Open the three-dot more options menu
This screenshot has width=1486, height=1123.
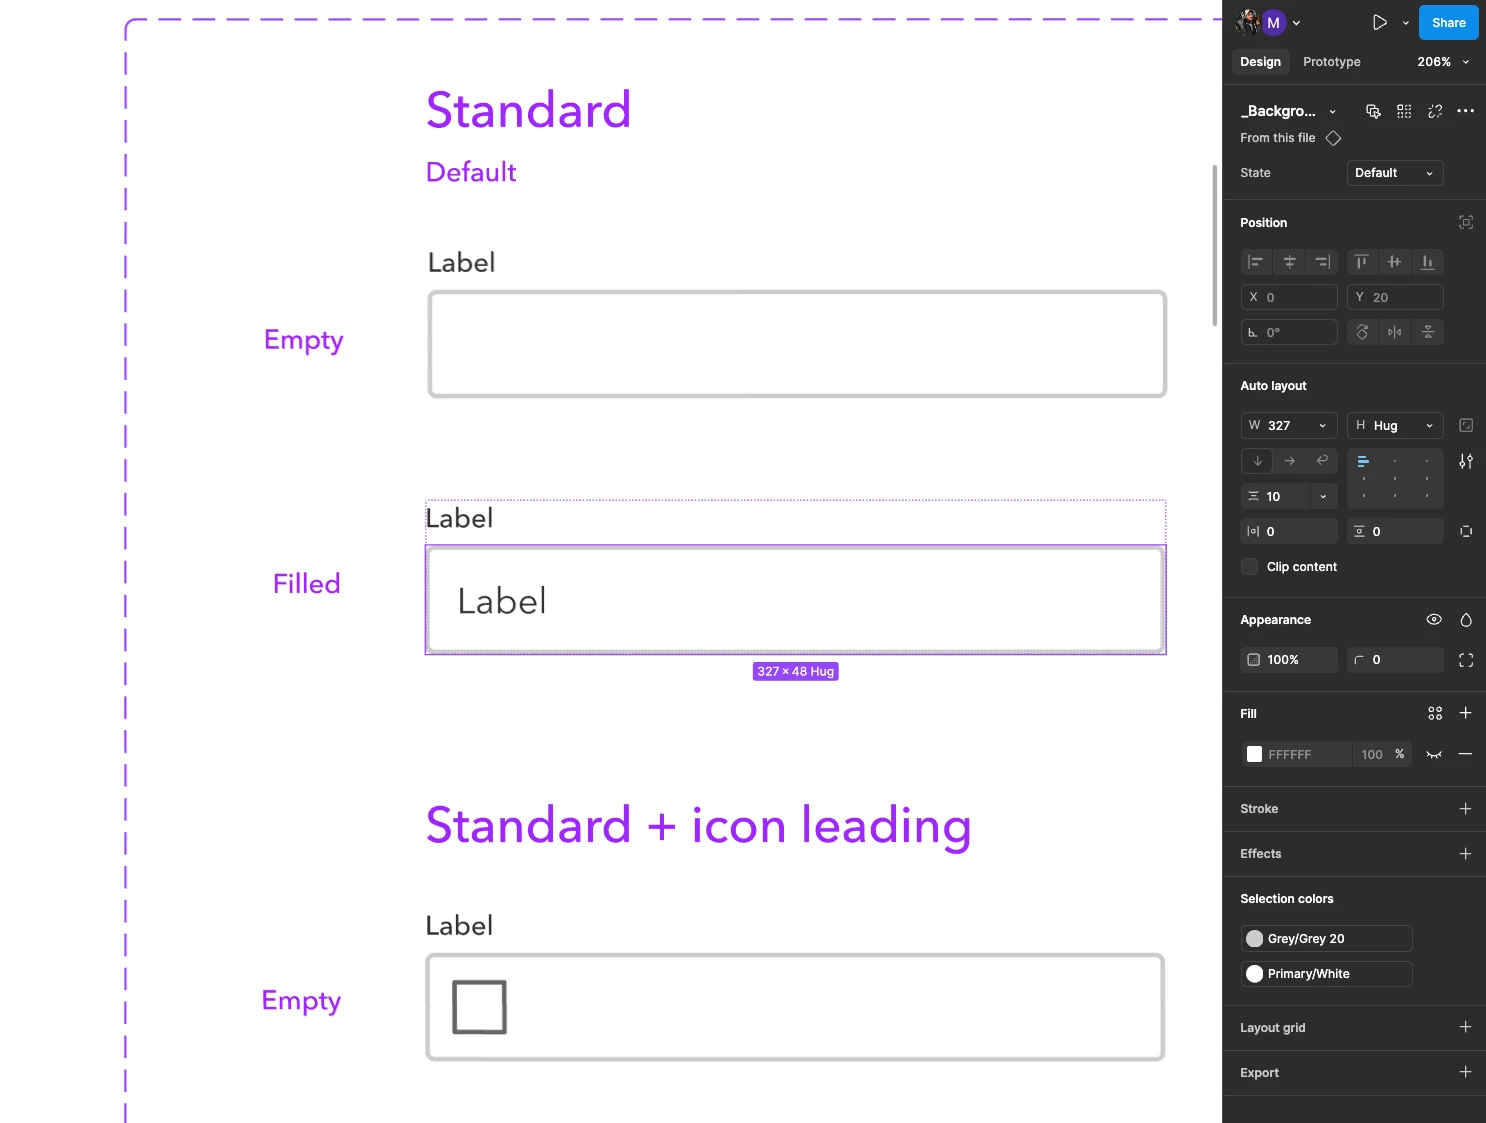(1466, 111)
